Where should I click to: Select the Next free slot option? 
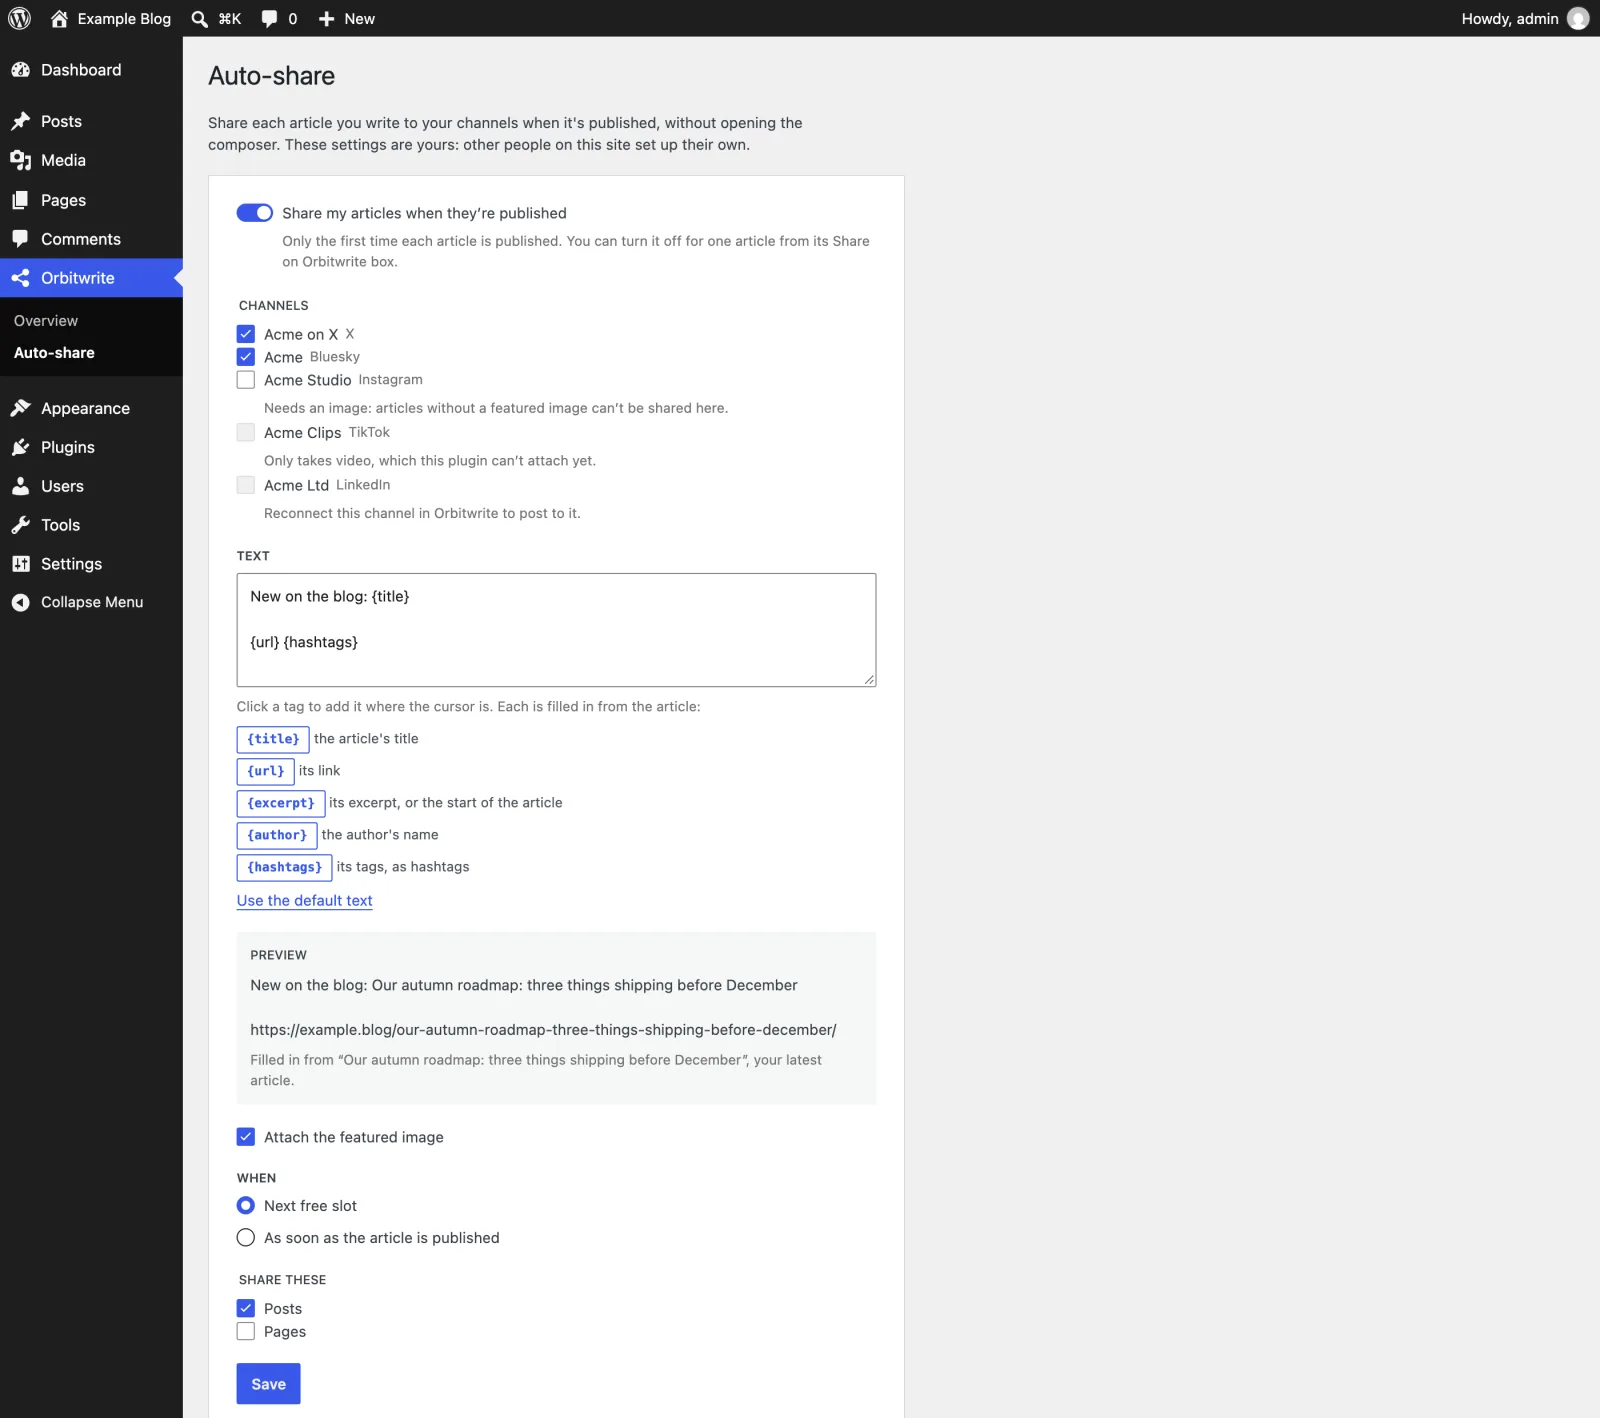coord(246,1206)
